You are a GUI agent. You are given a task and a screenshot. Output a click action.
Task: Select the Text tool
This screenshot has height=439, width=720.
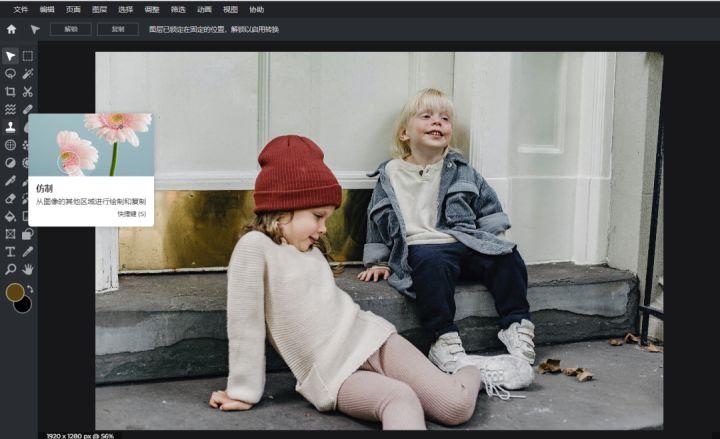click(10, 252)
